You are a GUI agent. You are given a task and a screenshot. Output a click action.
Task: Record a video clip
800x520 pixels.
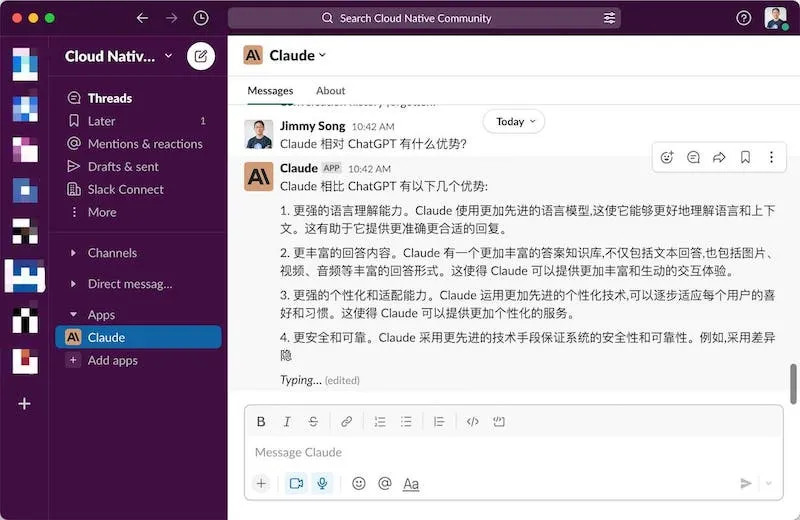click(296, 483)
